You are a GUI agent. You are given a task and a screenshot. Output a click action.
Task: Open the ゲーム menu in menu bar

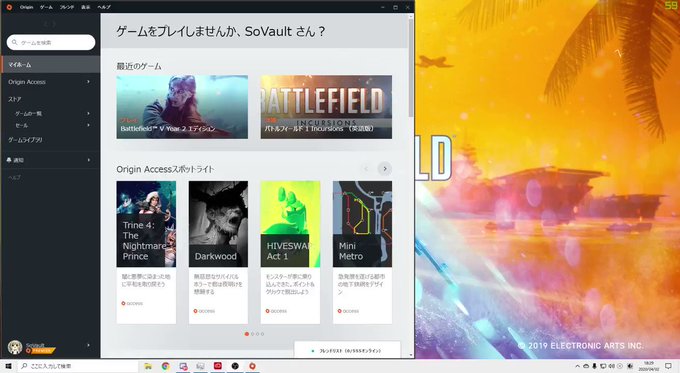click(46, 7)
